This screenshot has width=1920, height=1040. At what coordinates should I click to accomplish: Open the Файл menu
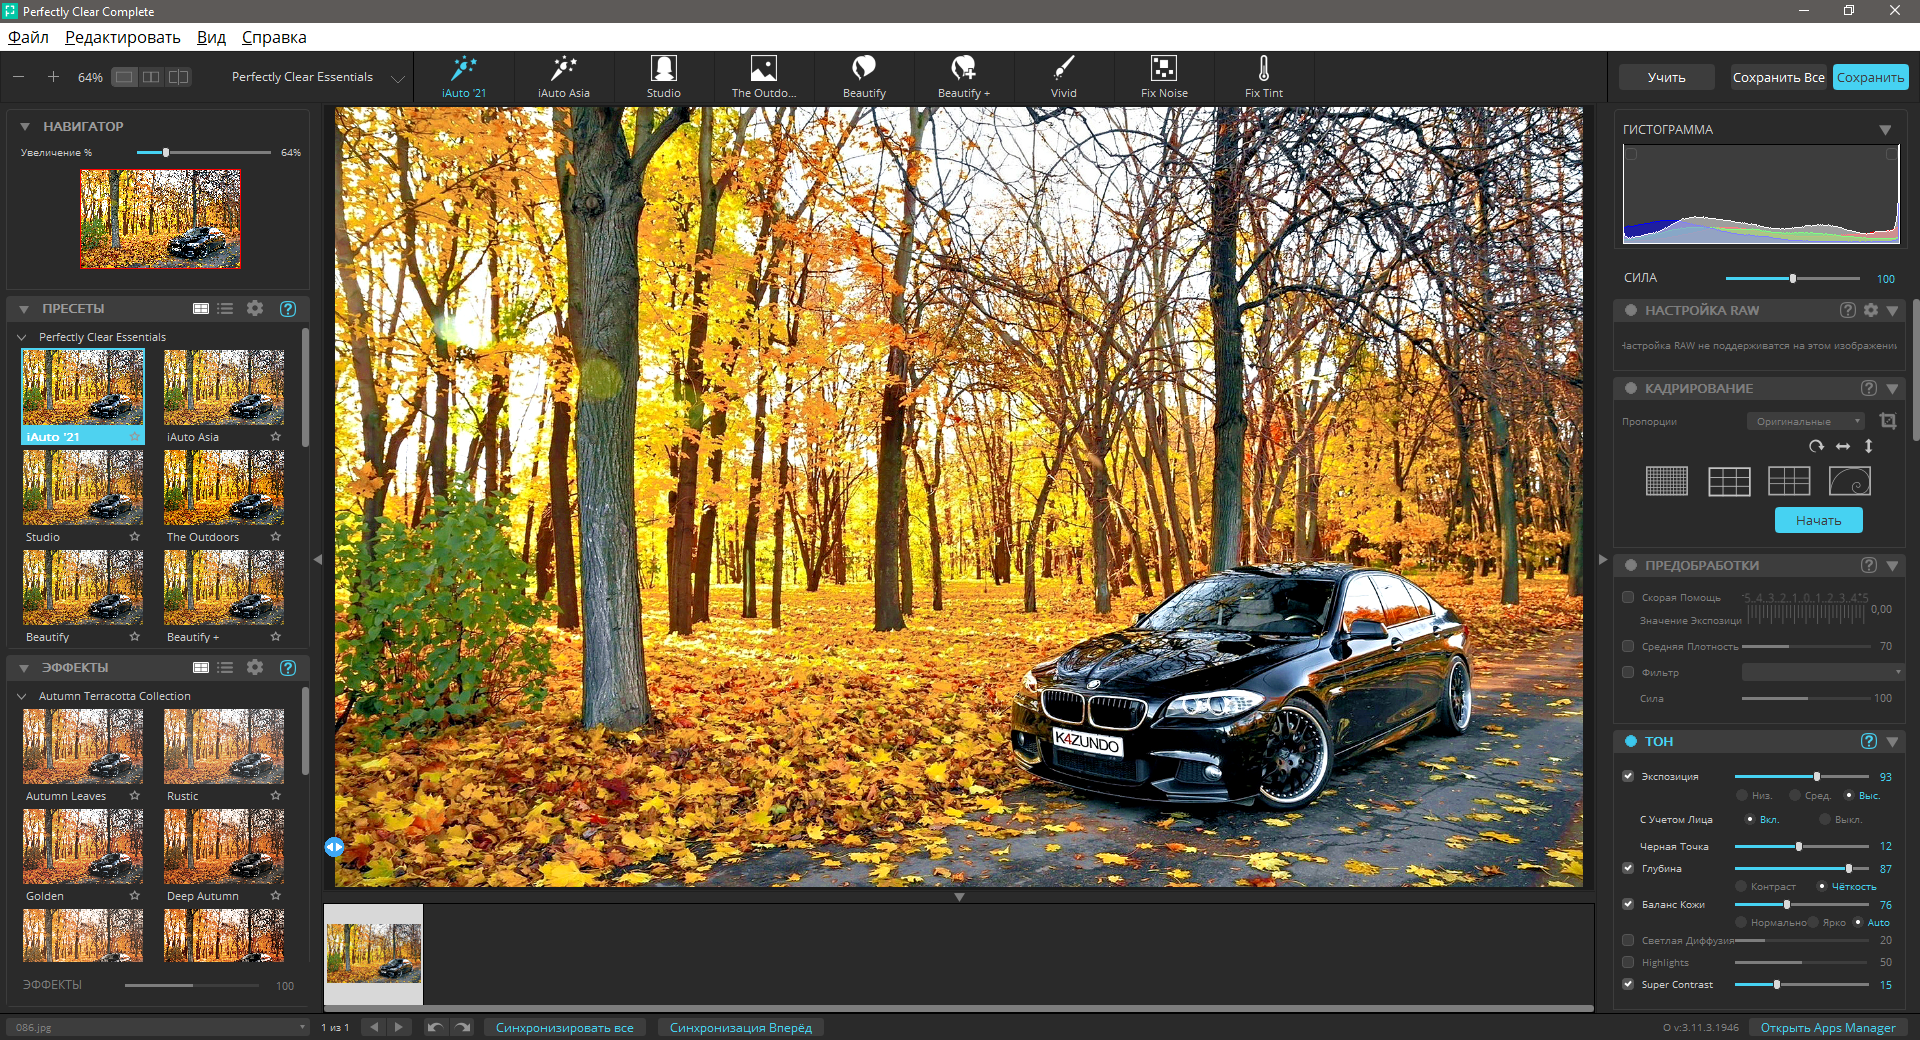click(x=28, y=37)
